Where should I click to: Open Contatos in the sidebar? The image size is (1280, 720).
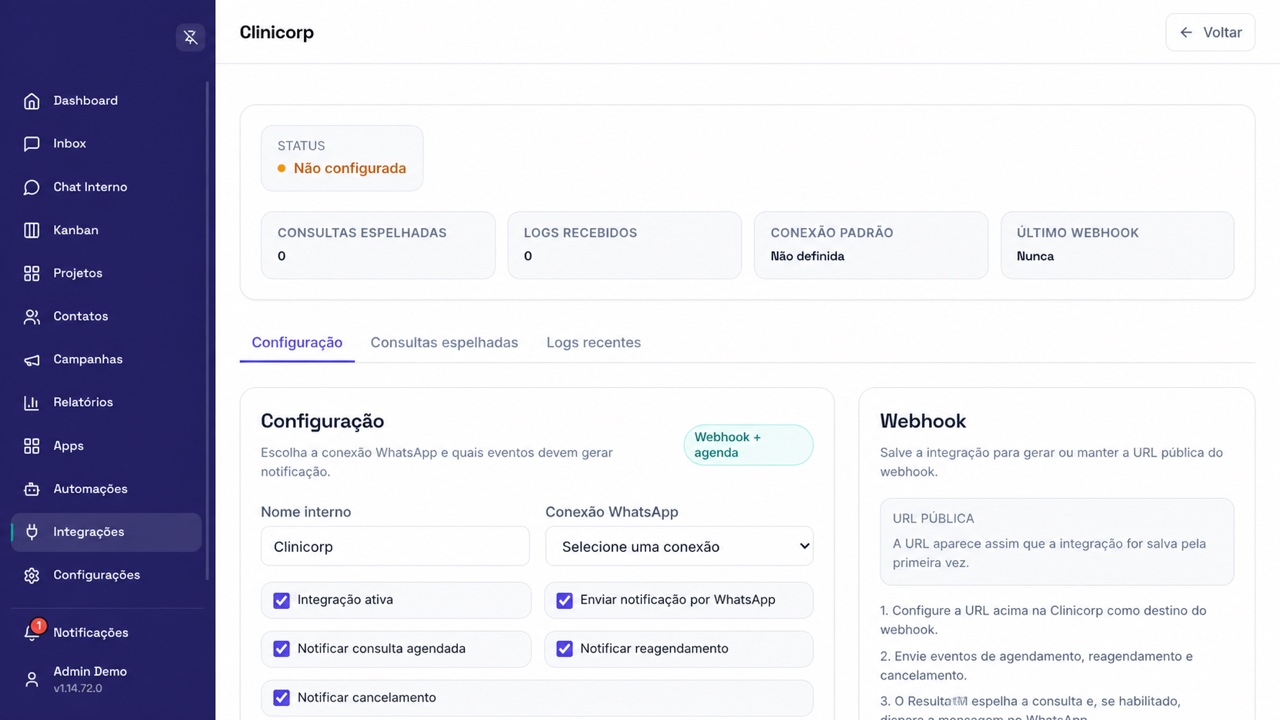click(106, 316)
